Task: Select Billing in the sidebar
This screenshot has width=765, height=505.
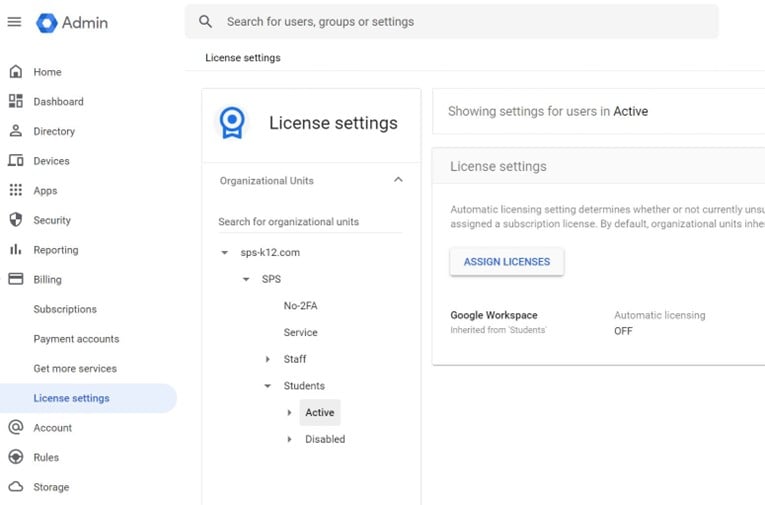Action: point(47,280)
